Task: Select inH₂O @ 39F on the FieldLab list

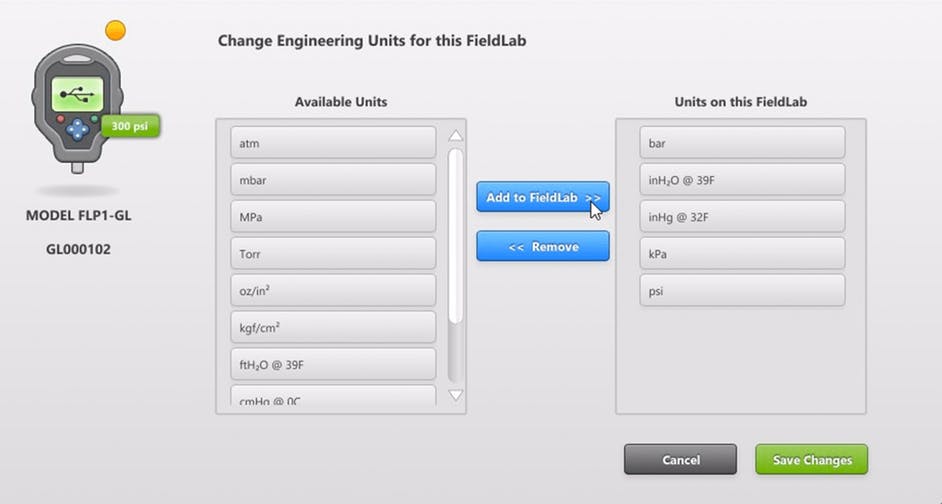Action: click(x=743, y=180)
